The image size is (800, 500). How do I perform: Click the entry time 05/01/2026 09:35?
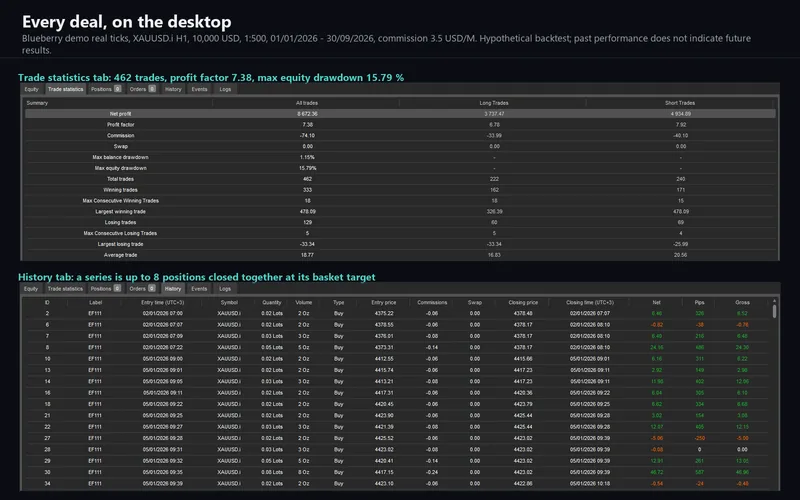pos(162,472)
